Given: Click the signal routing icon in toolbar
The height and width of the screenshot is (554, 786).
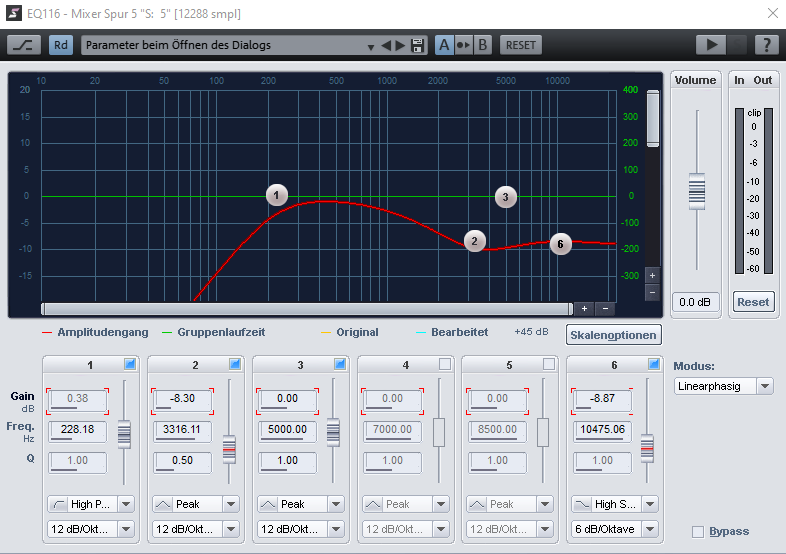Looking at the screenshot, I should pyautogui.click(x=22, y=45).
